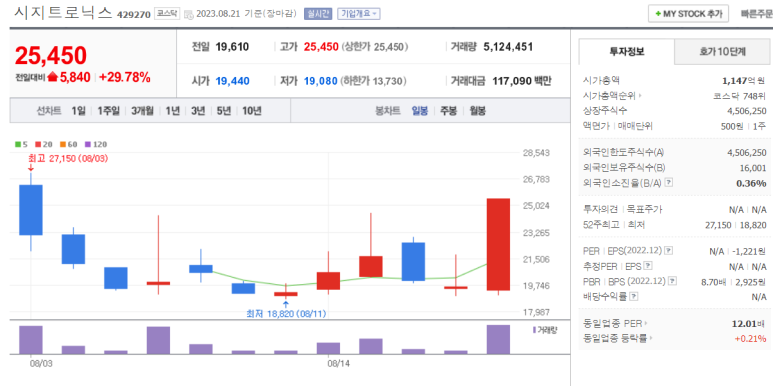Image resolution: width=773 pixels, height=386 pixels.
Task: Click the 빠른주문 link
Action: tap(756, 14)
